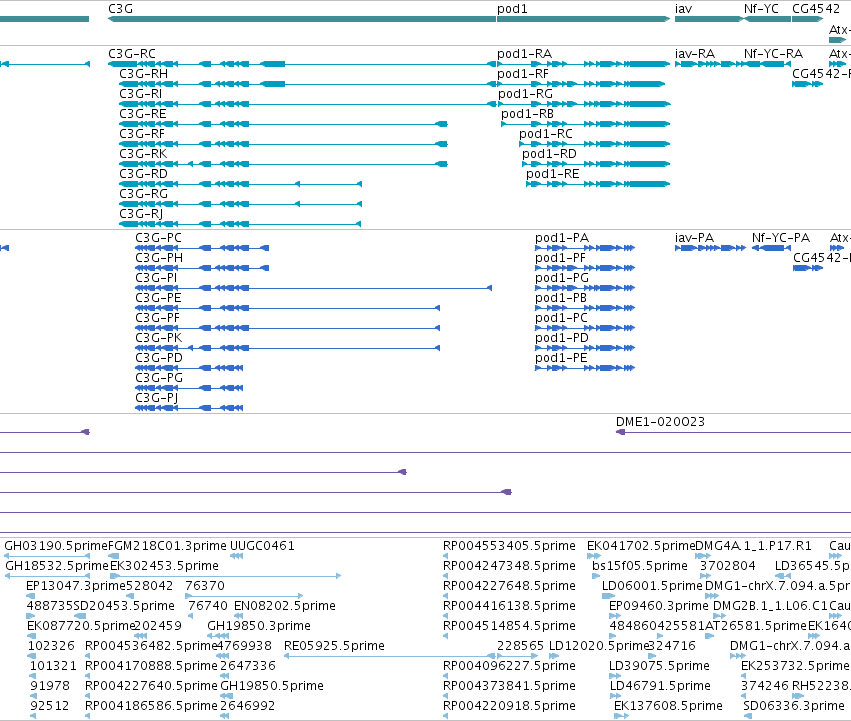Click the RP004247348.5prime feature label
The height and width of the screenshot is (721, 851).
tap(509, 566)
